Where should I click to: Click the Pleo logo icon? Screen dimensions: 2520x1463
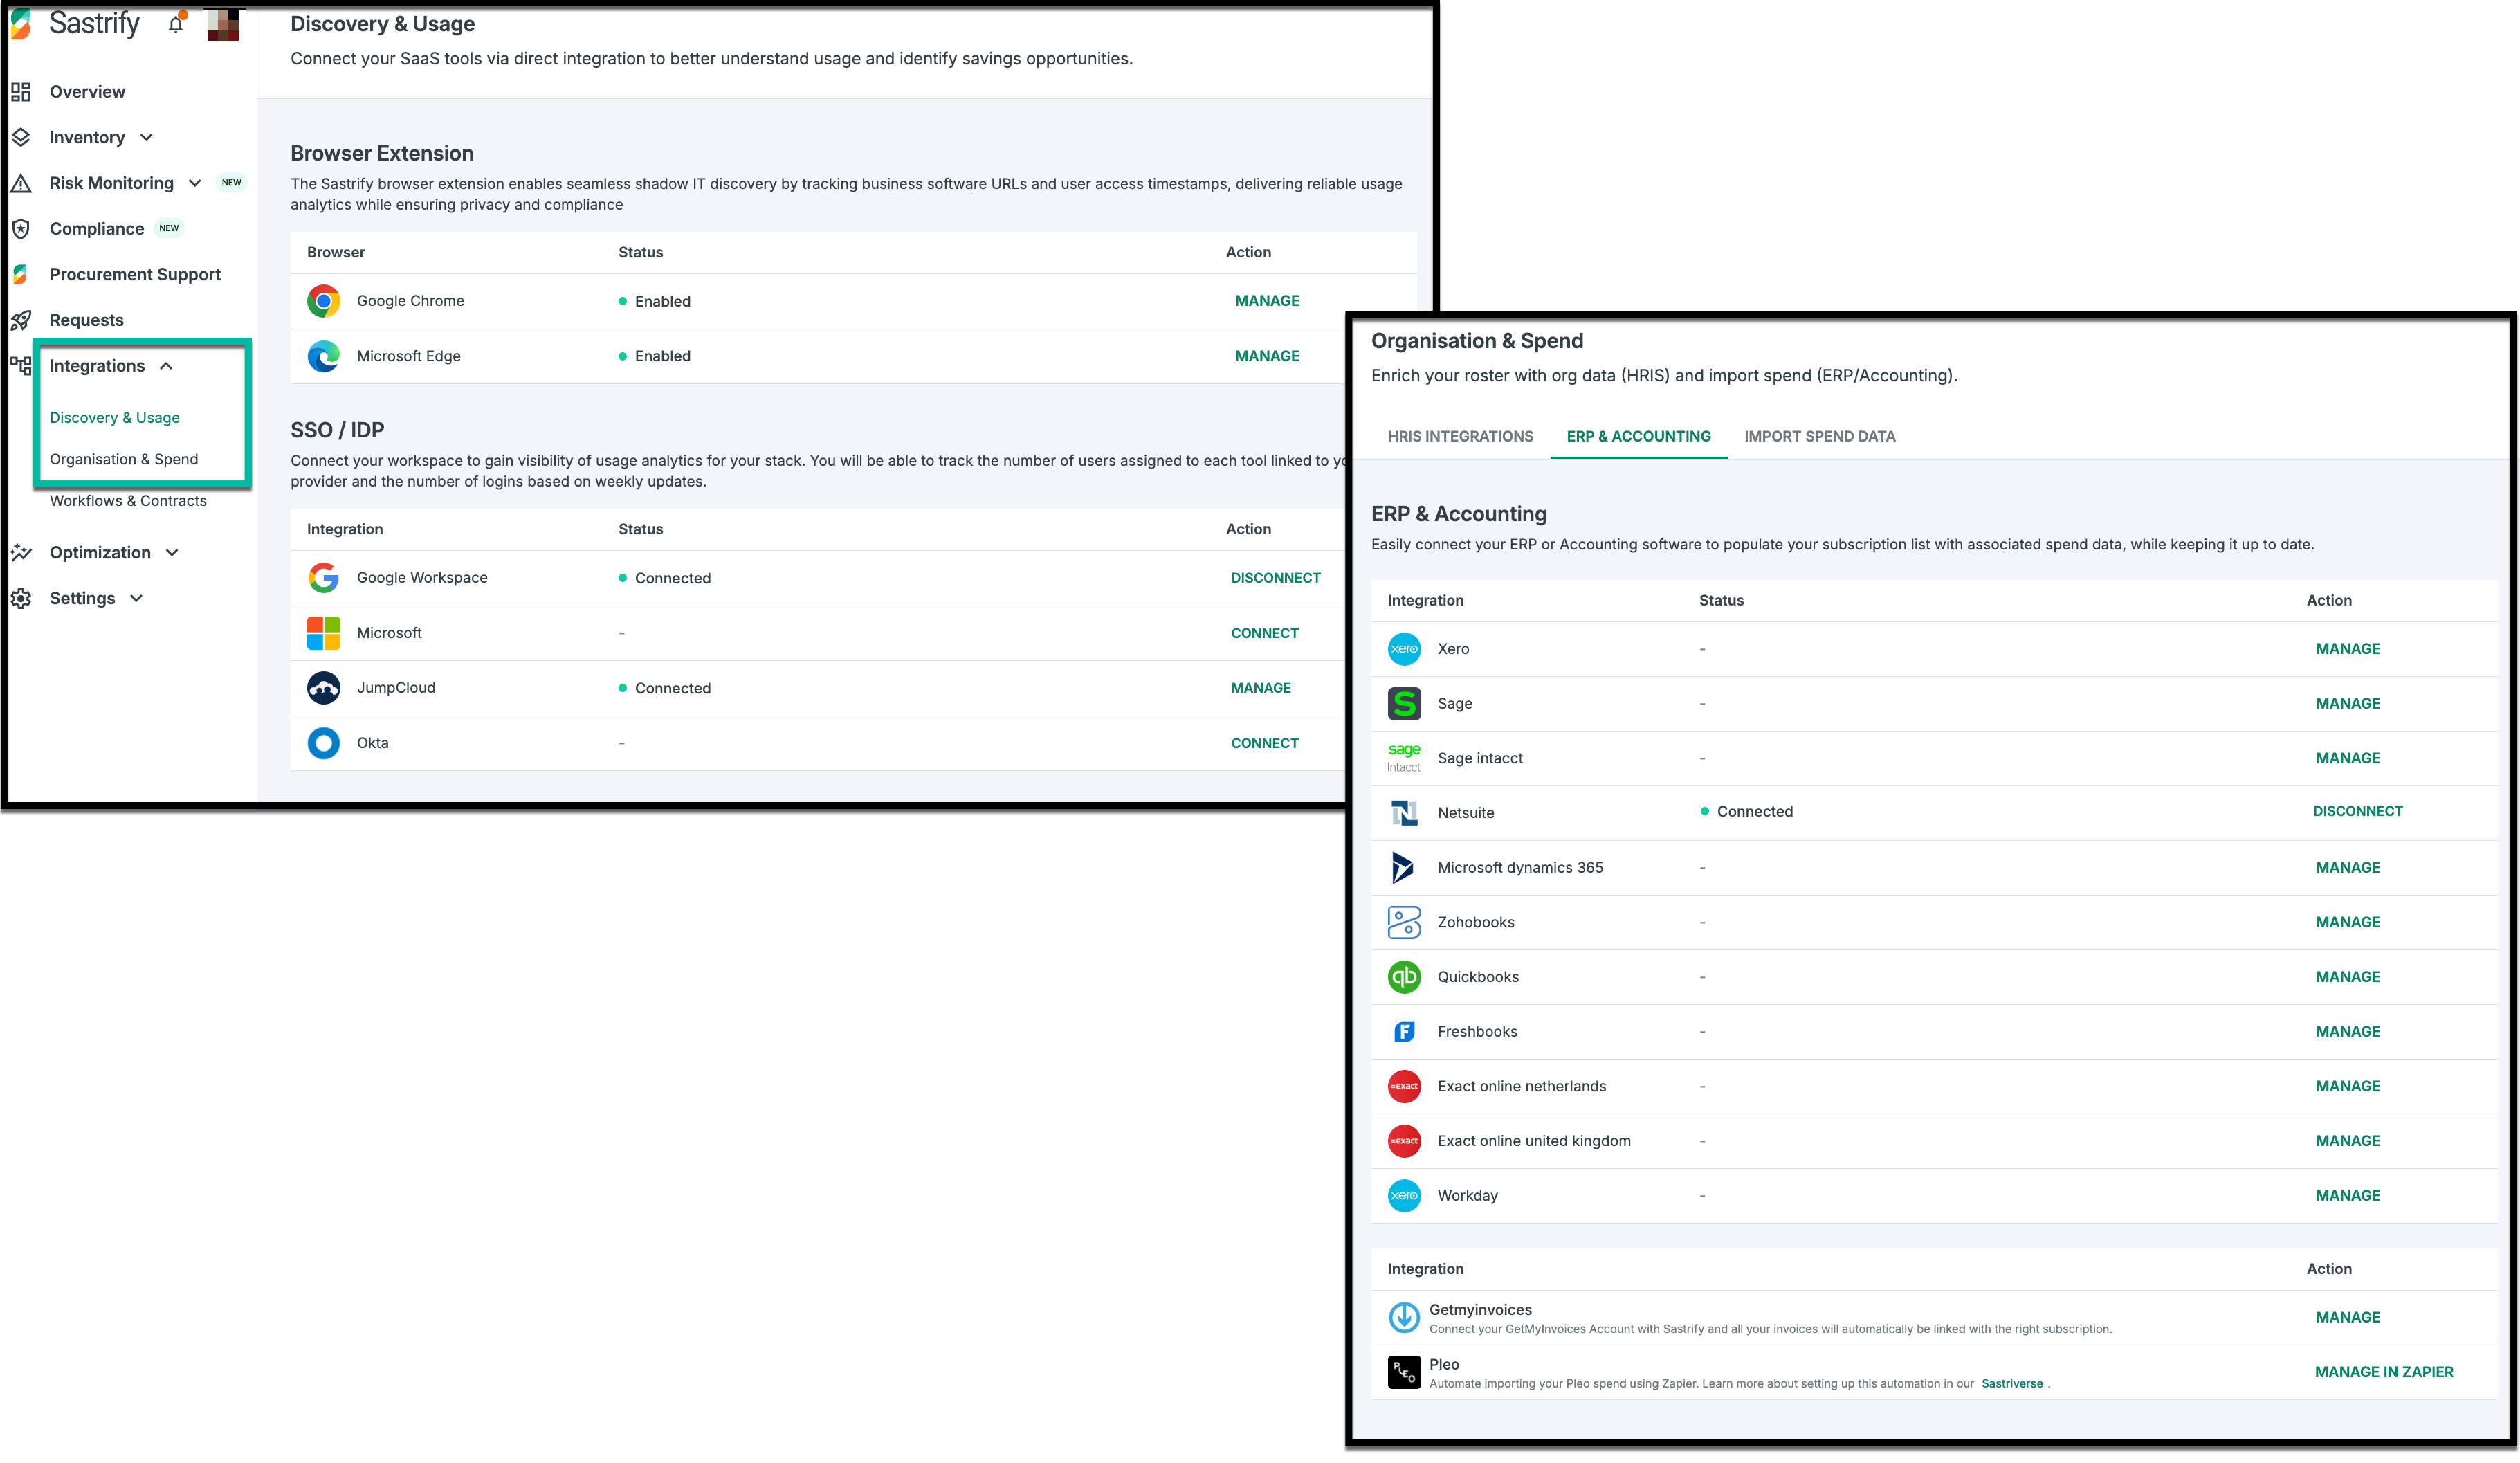[x=1404, y=1372]
